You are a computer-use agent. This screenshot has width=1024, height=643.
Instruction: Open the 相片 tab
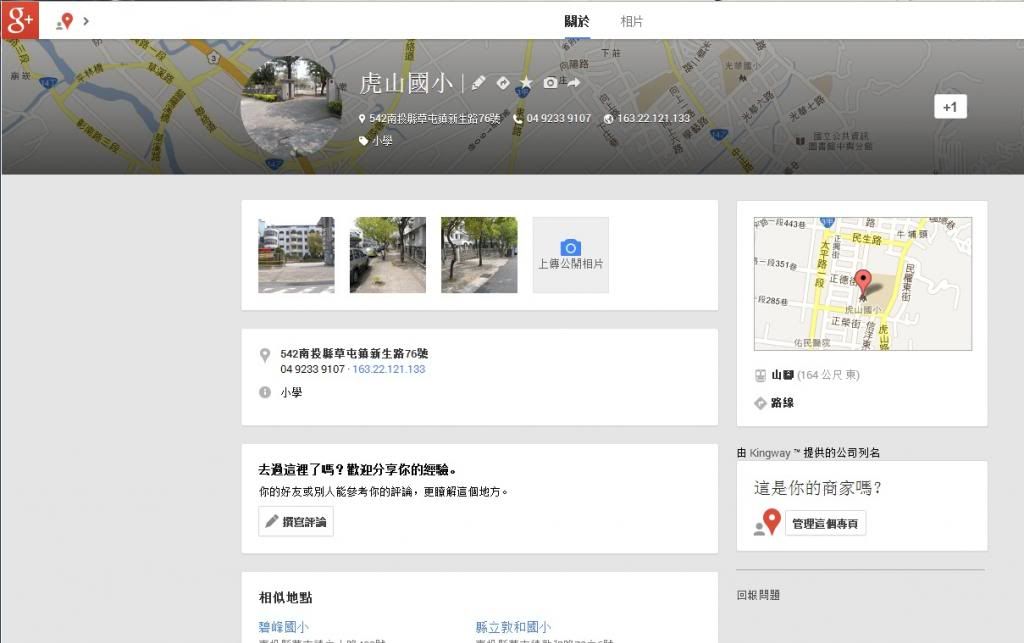click(632, 22)
